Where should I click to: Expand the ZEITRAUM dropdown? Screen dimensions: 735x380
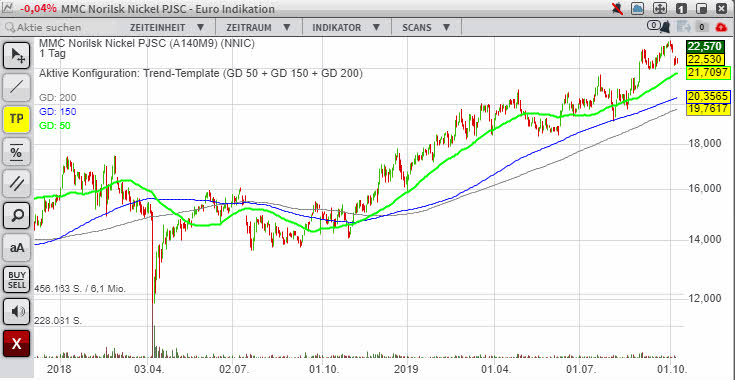259,28
